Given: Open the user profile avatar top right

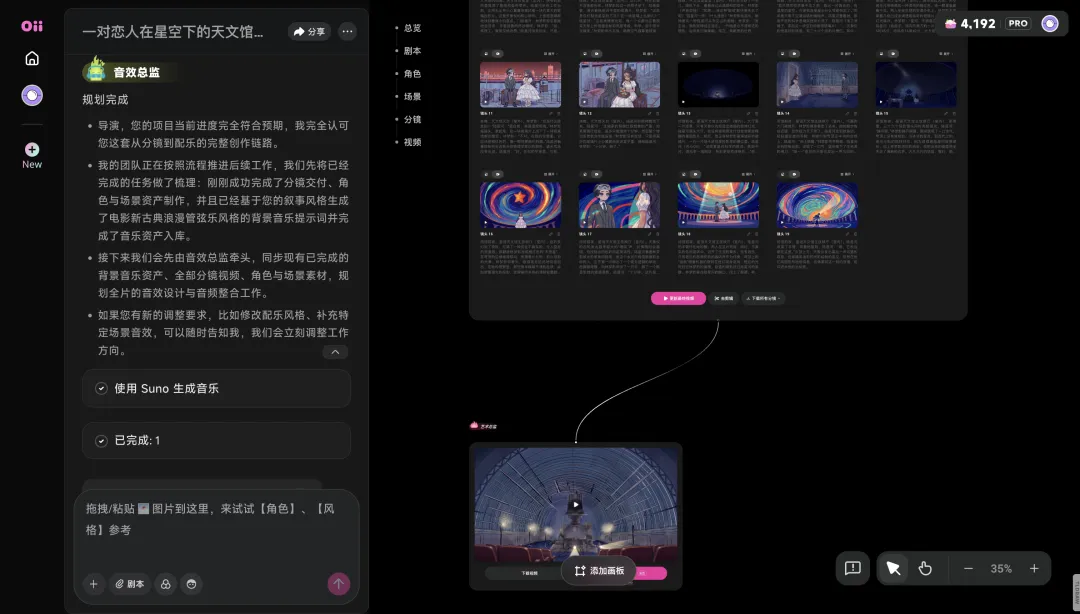Looking at the screenshot, I should 1050,23.
